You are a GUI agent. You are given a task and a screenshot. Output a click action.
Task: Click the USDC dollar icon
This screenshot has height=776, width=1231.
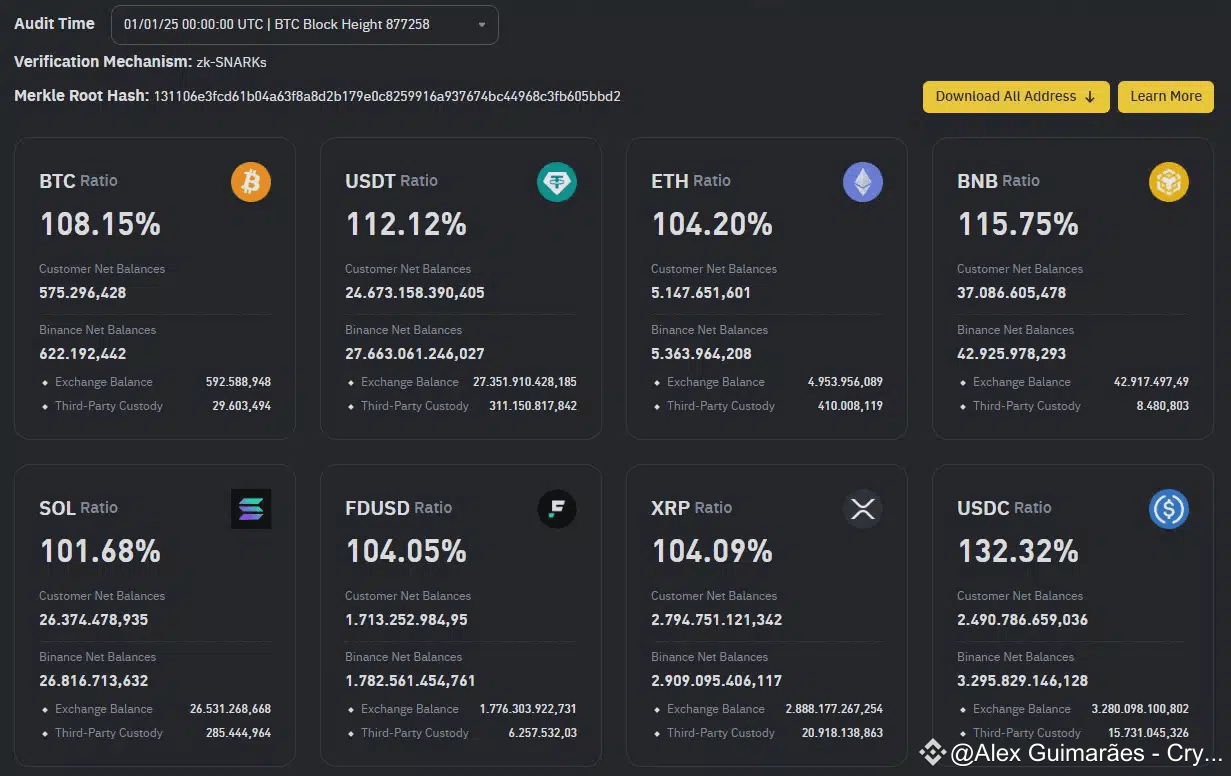click(1168, 508)
